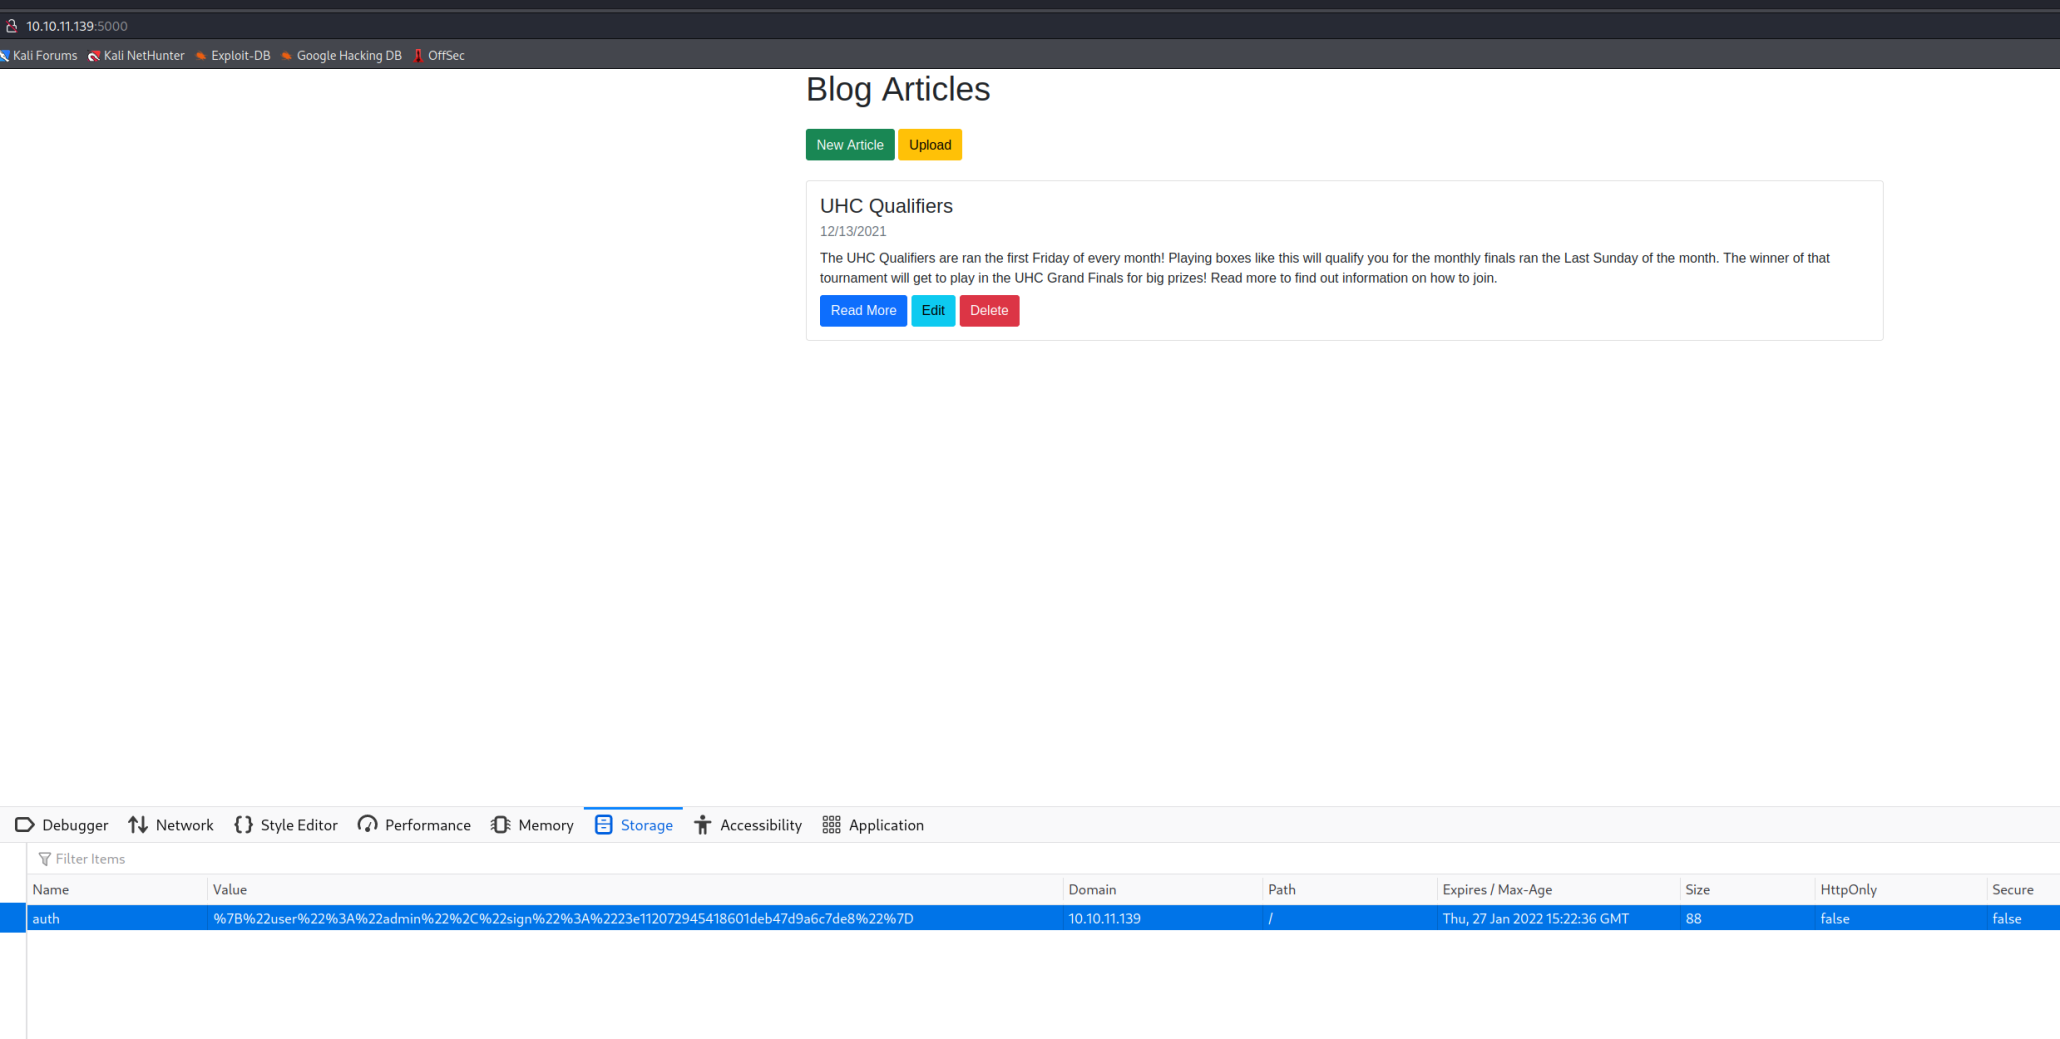Edit the UHC Qualifiers article
This screenshot has height=1039, width=2060.
coord(933,311)
